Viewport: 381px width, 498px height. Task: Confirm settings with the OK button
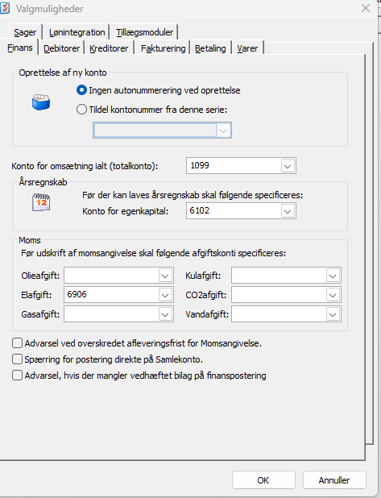coord(263,480)
